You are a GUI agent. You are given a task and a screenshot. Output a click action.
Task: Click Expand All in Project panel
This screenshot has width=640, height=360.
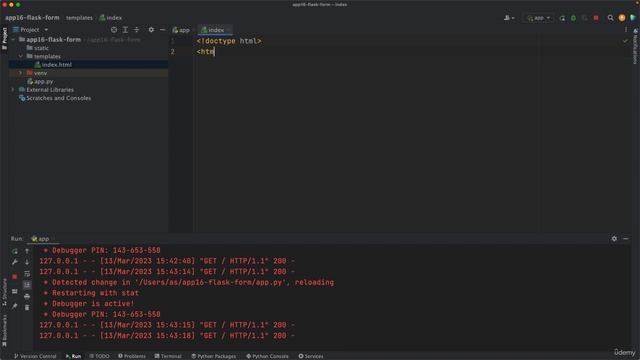pyautogui.click(x=125, y=30)
